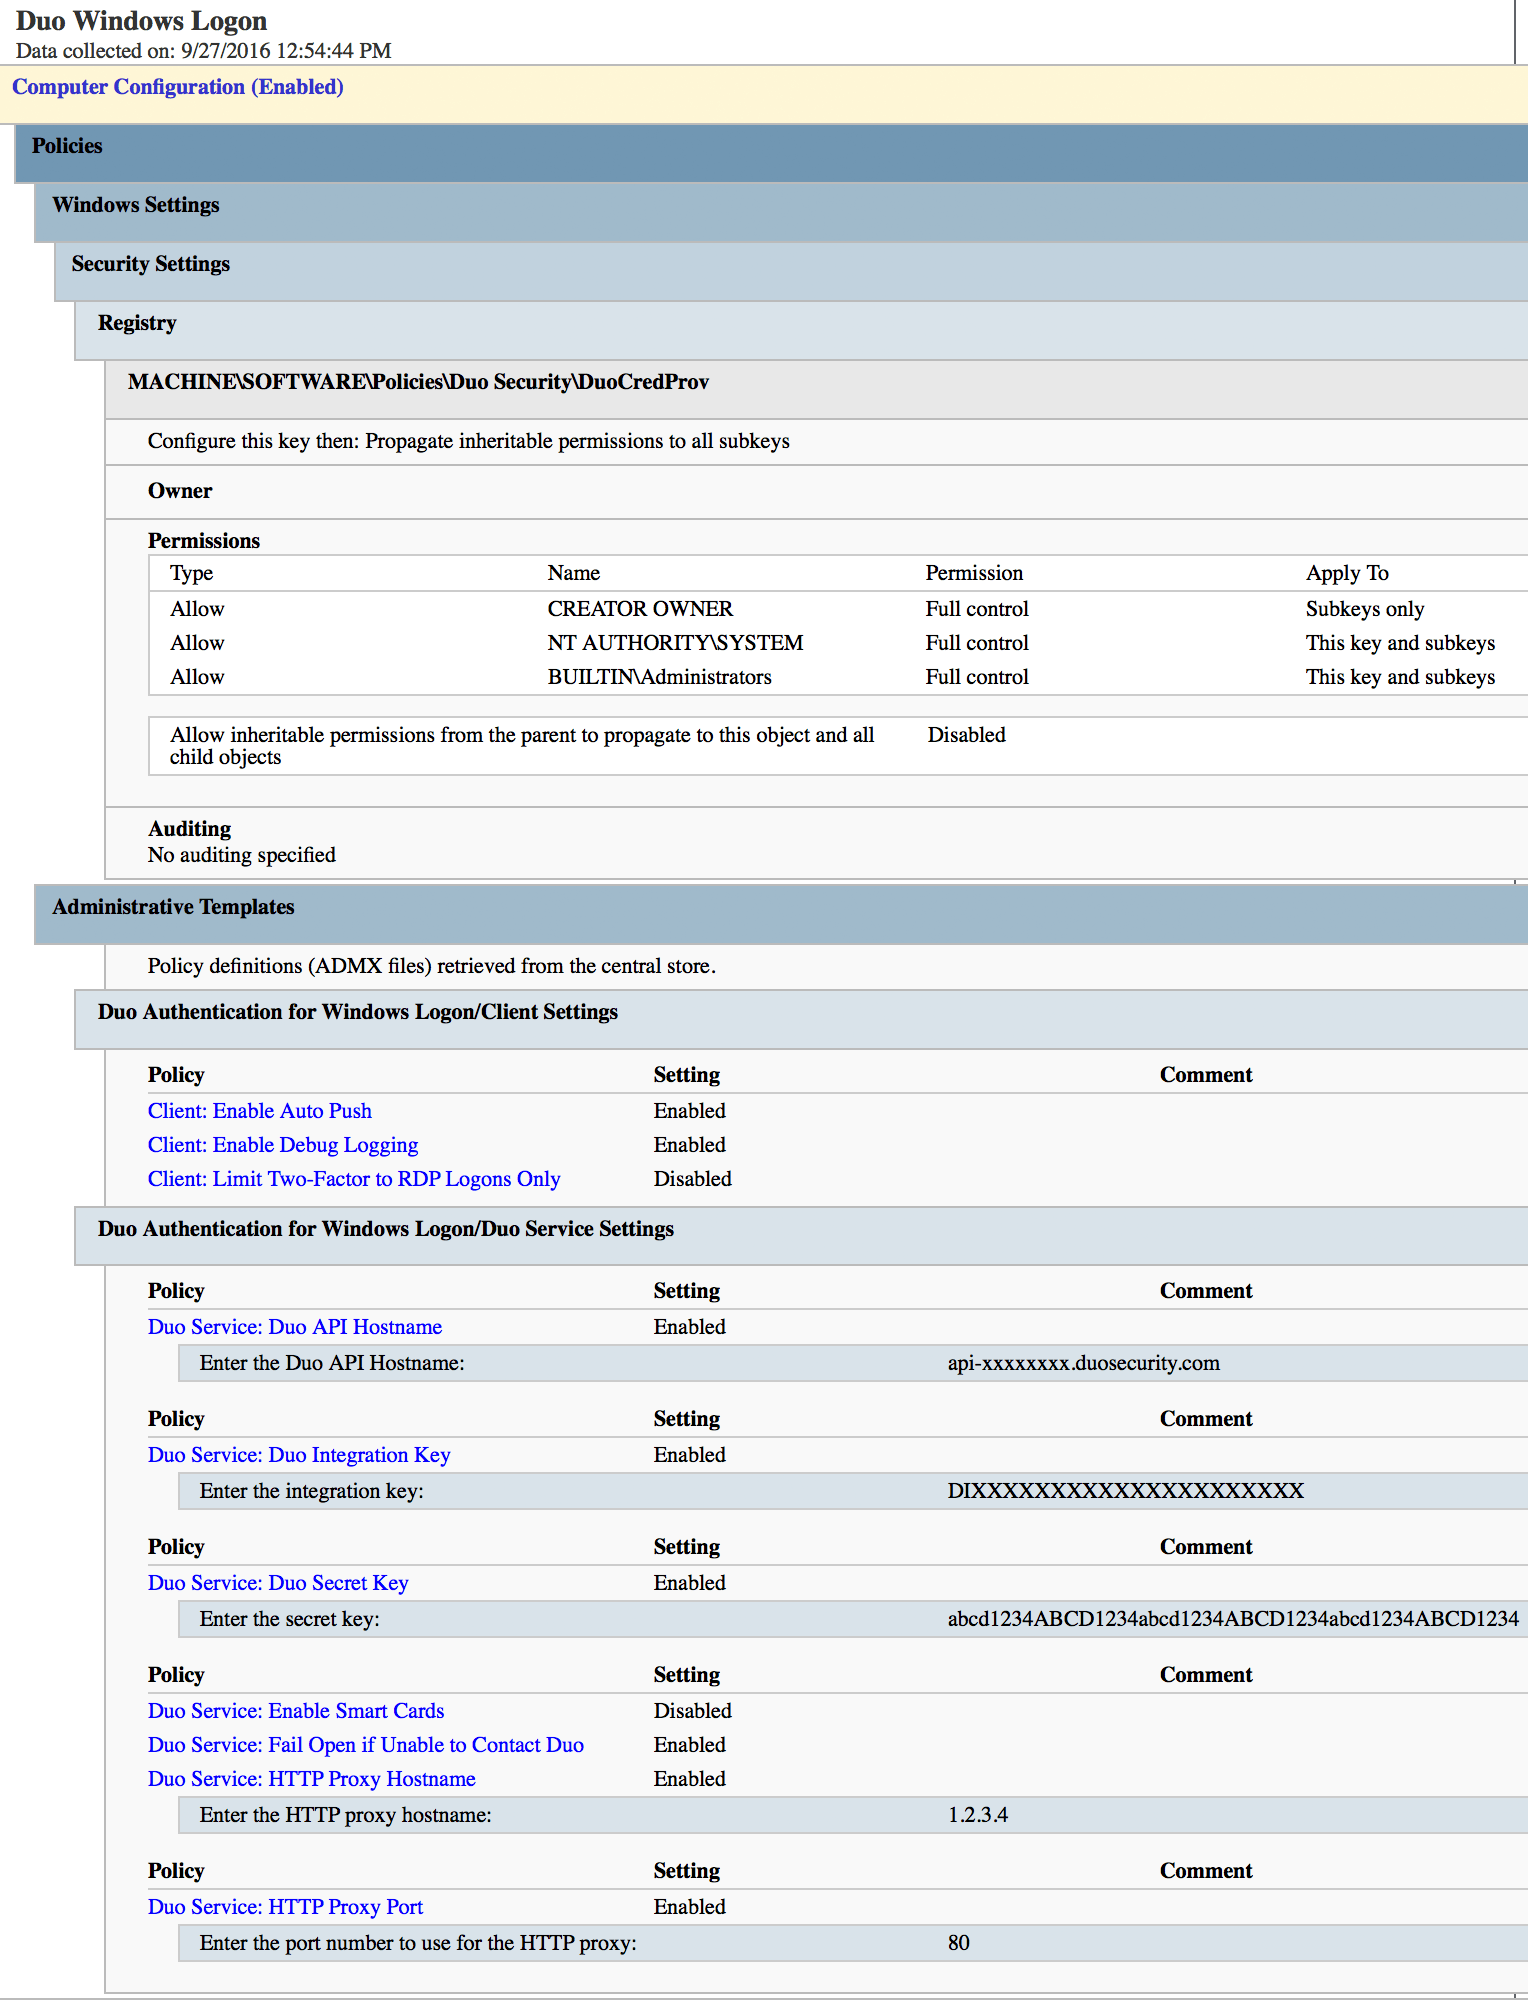Open Limit Two-Factor to RDP Logons Only policy
The height and width of the screenshot is (2000, 1528).
pyautogui.click(x=353, y=1179)
